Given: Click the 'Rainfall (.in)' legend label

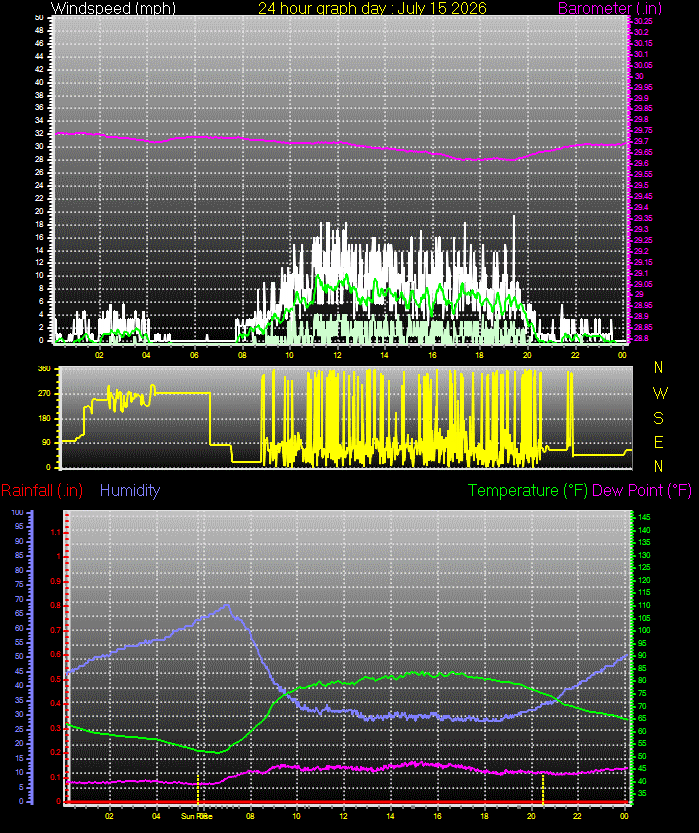Looking at the screenshot, I should click(x=42, y=490).
